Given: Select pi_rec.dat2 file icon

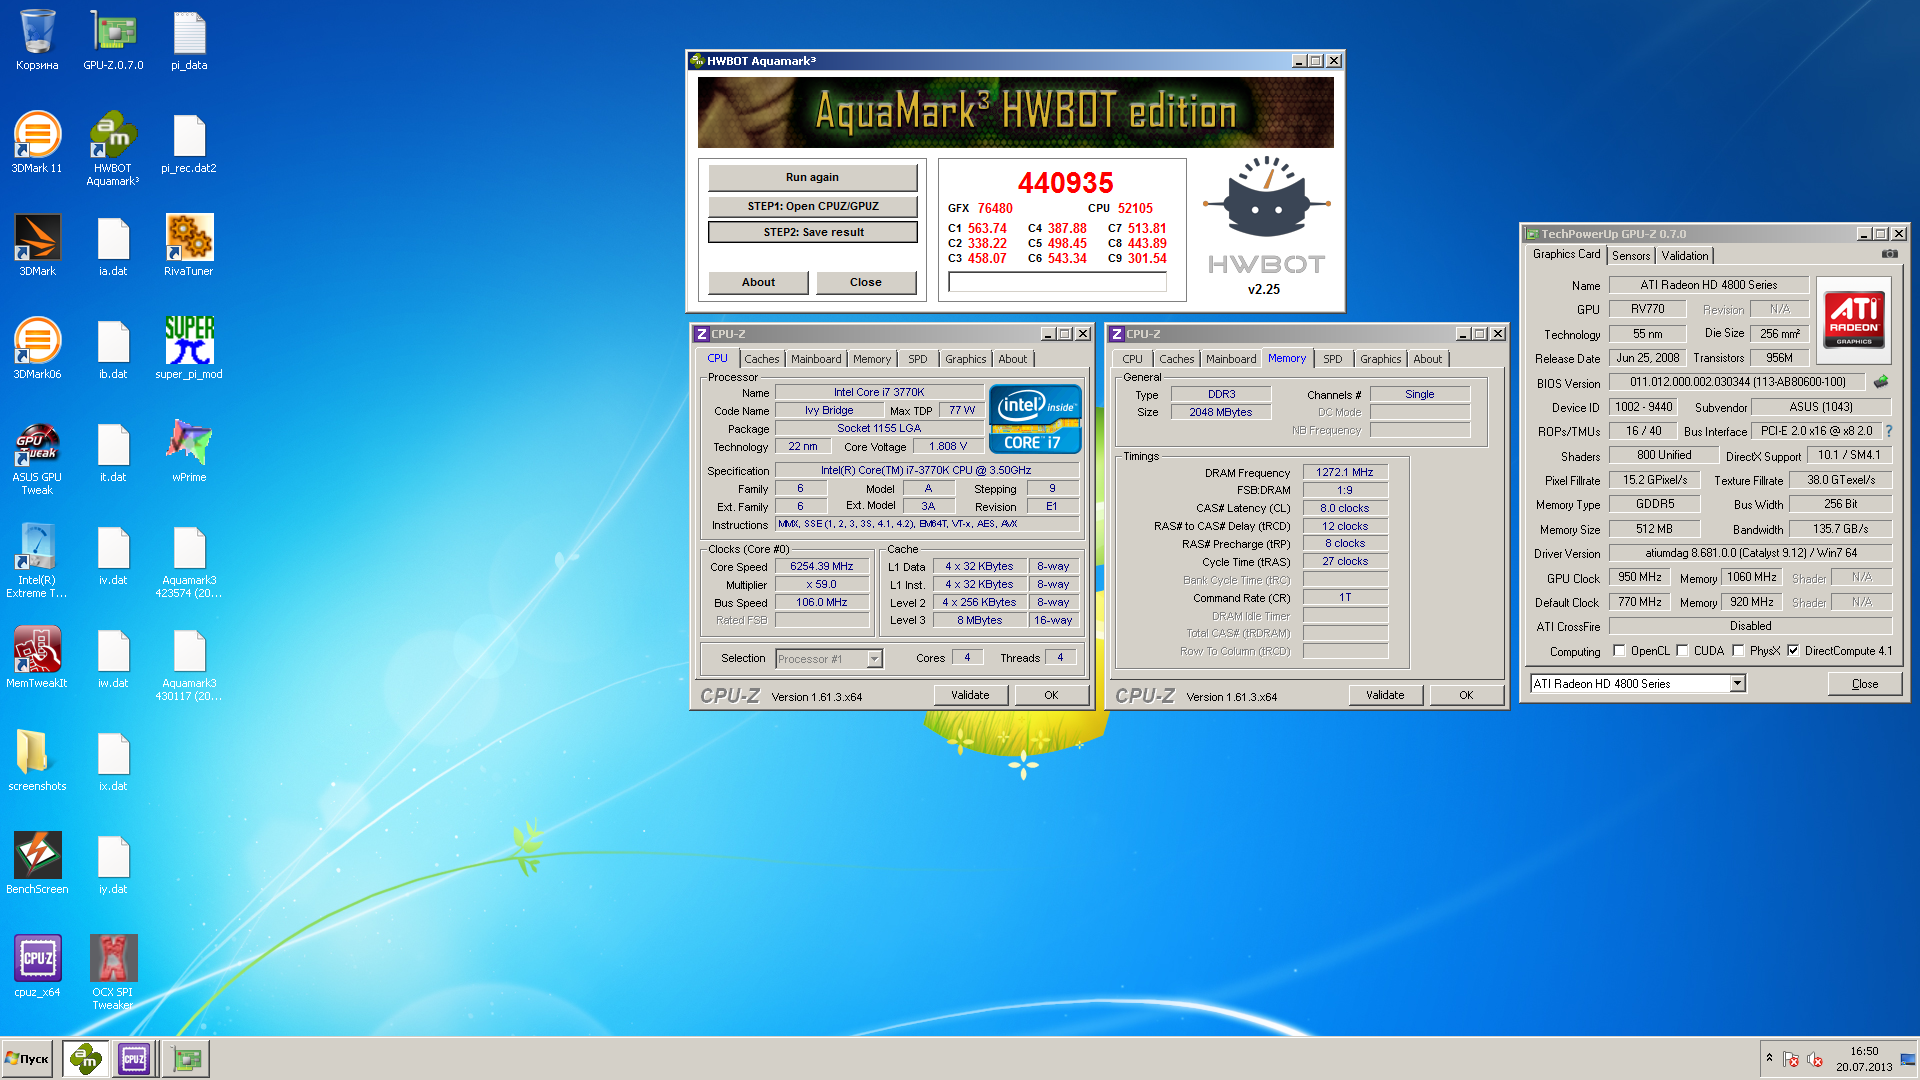Looking at the screenshot, I should coord(189,143).
